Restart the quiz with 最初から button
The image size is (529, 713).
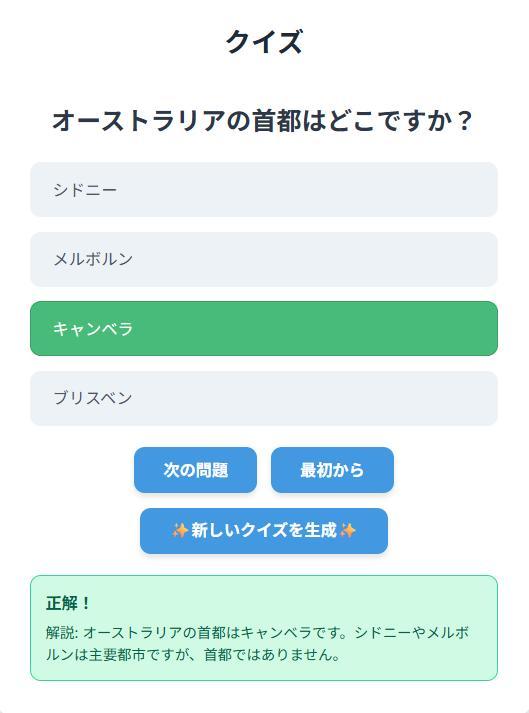[x=332, y=470]
